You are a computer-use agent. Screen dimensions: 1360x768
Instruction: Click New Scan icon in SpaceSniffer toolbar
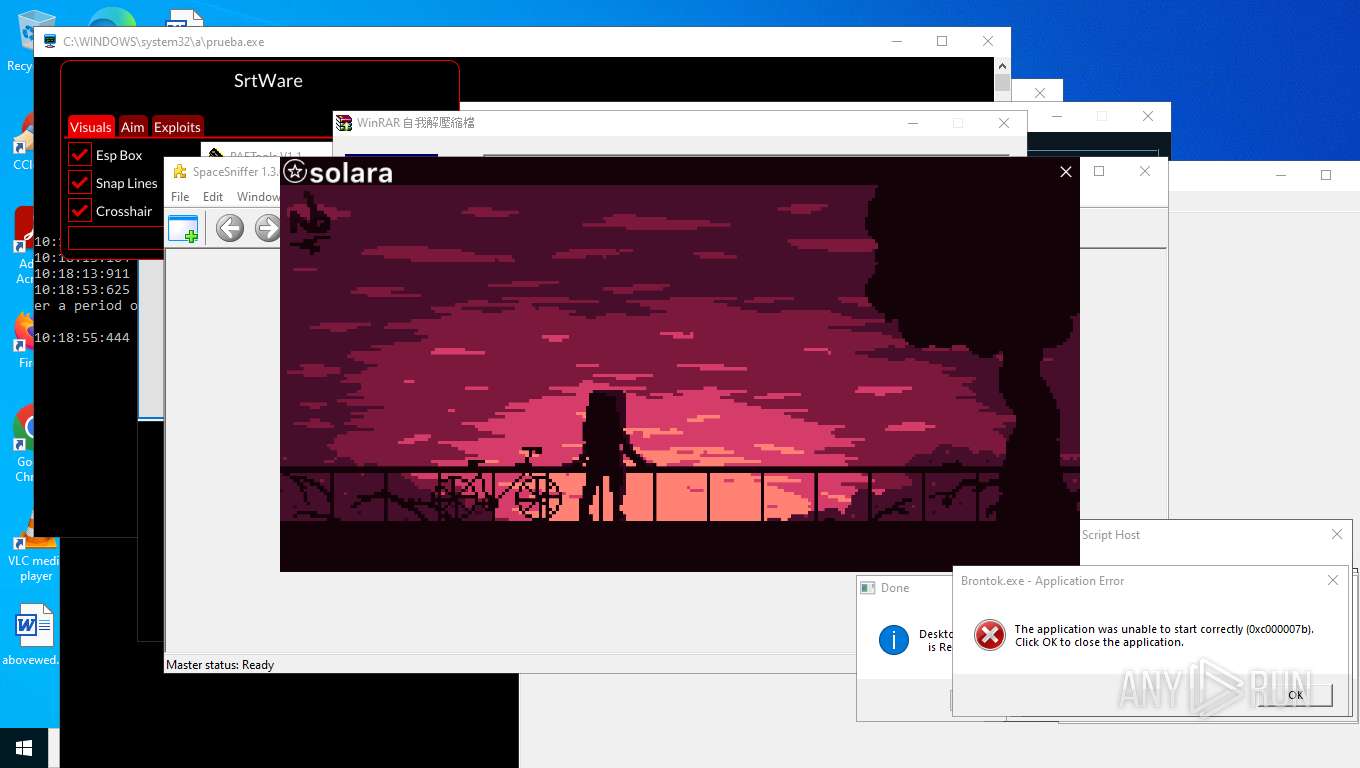pyautogui.click(x=183, y=229)
